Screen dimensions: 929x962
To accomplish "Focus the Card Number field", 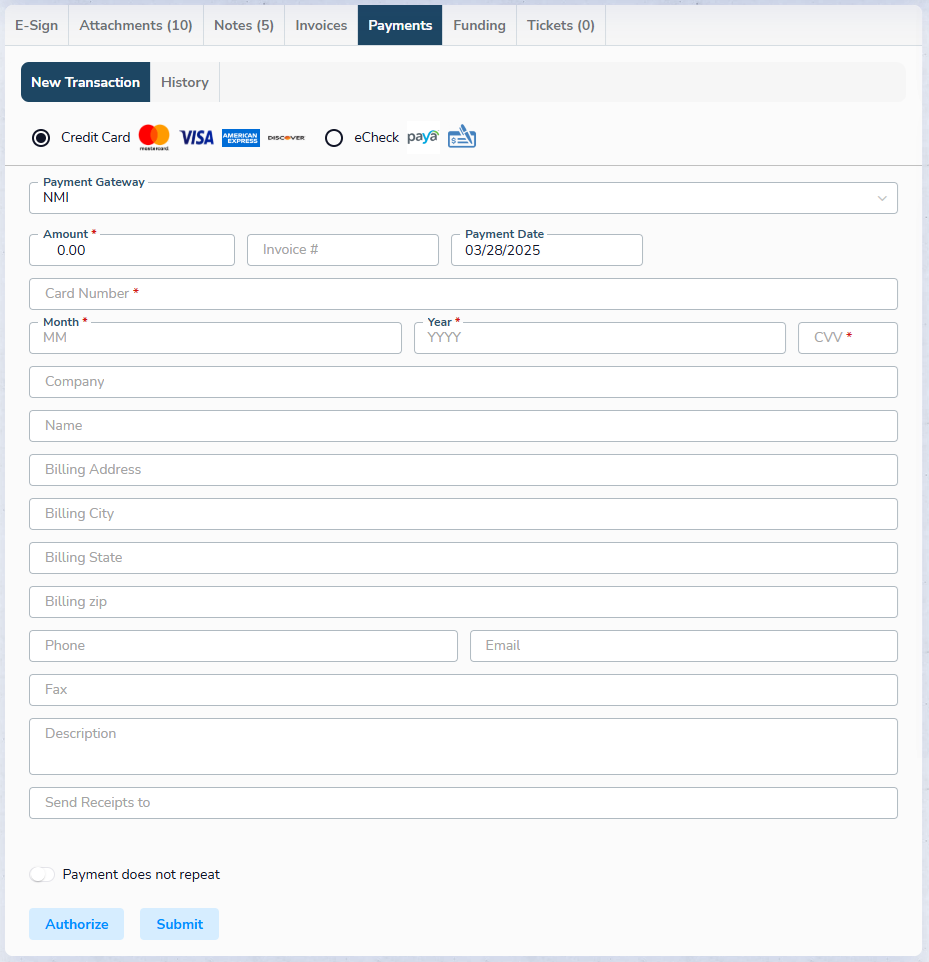I will [463, 294].
